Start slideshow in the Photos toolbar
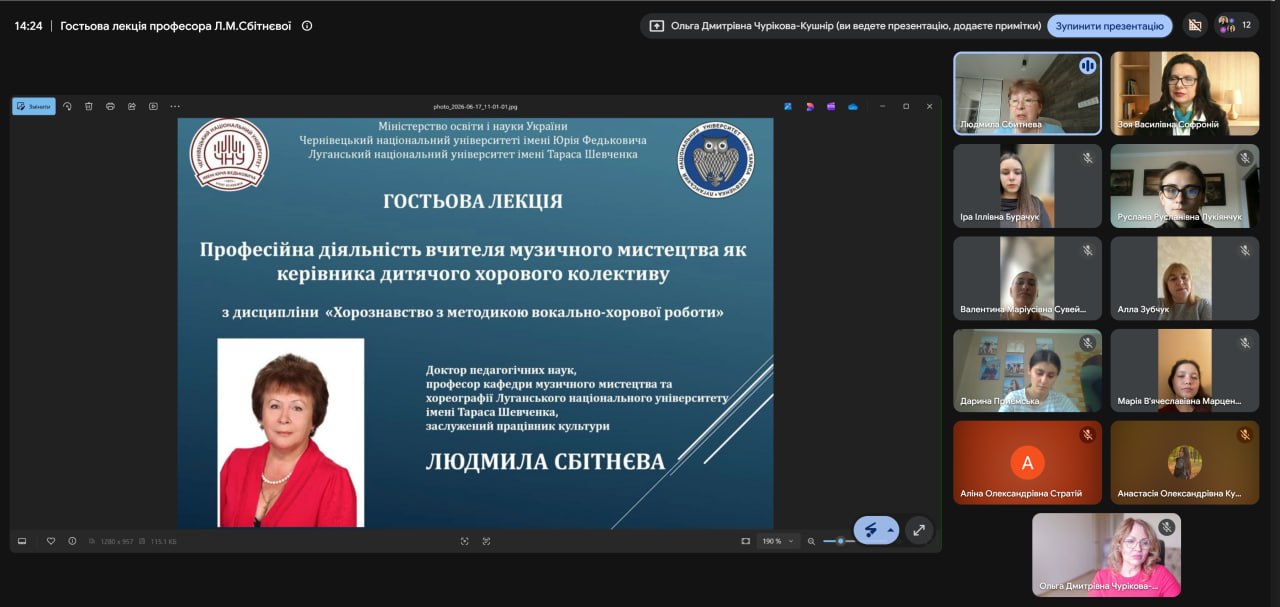 tap(153, 106)
